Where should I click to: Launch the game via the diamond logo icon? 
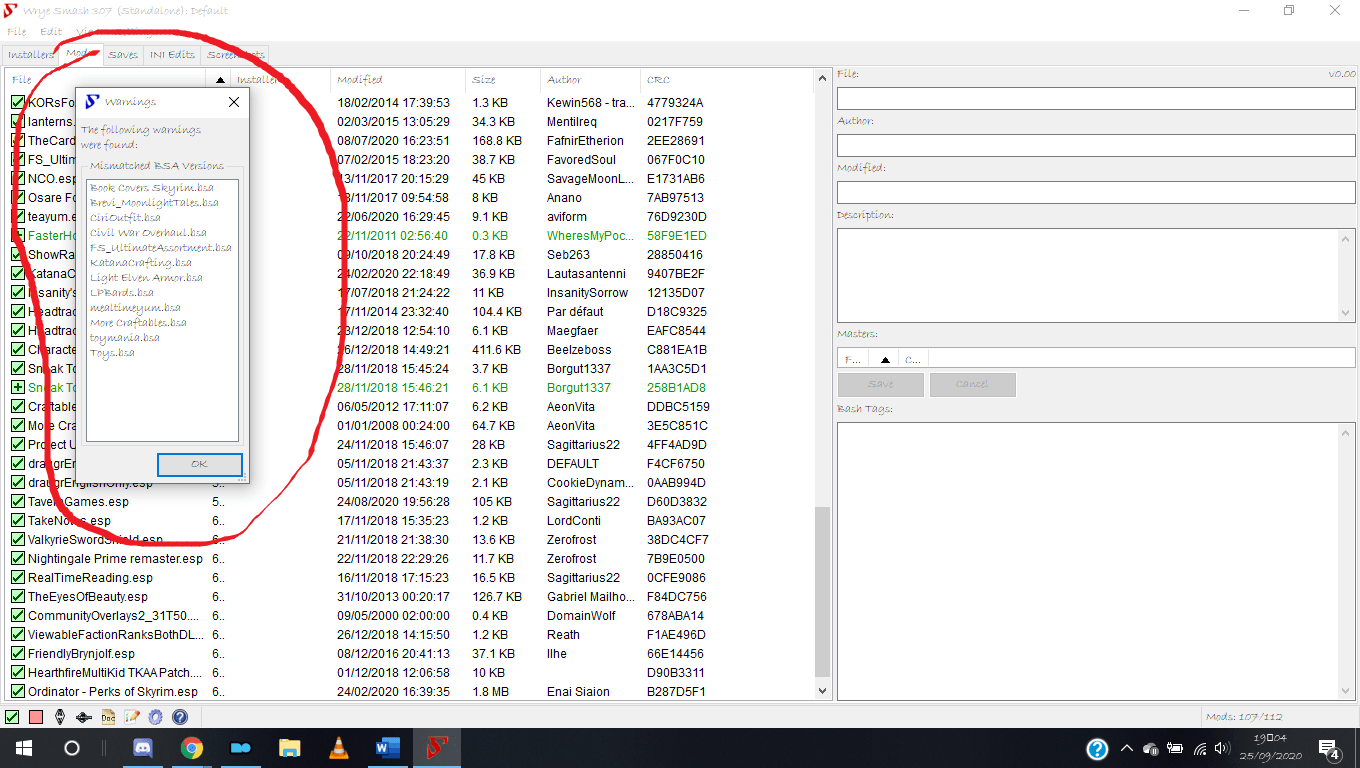pyautogui.click(x=60, y=717)
